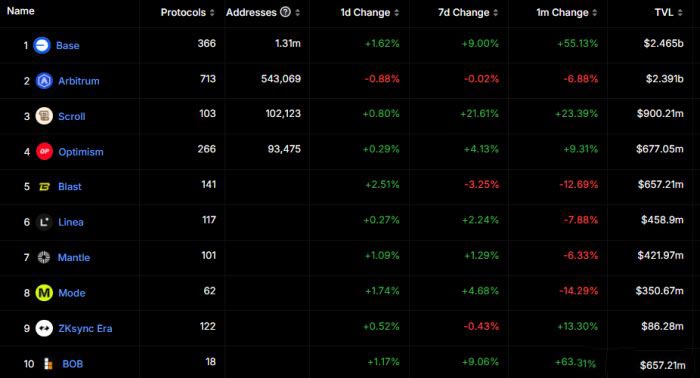Click the Name column header

pos(21,11)
